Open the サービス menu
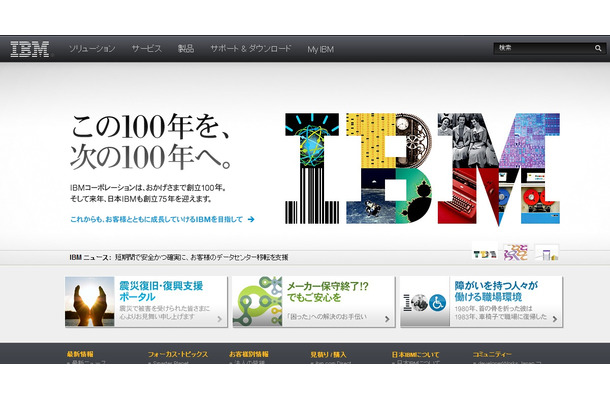610x400 pixels. tap(146, 49)
